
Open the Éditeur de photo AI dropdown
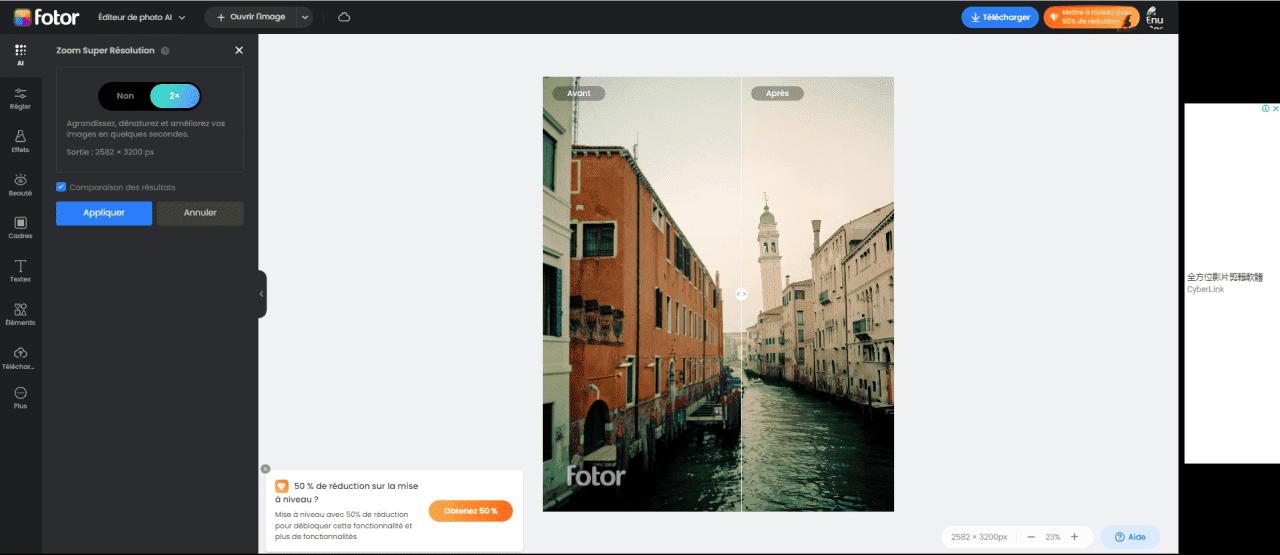click(142, 17)
